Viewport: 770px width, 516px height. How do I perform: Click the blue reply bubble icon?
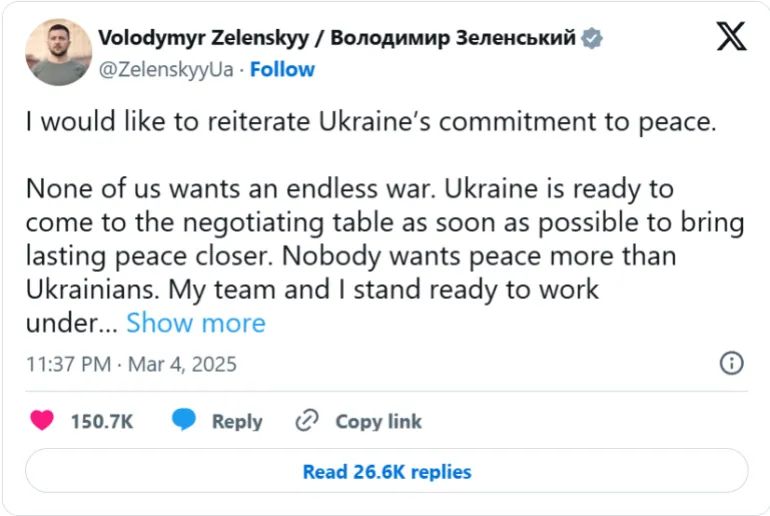coord(184,421)
